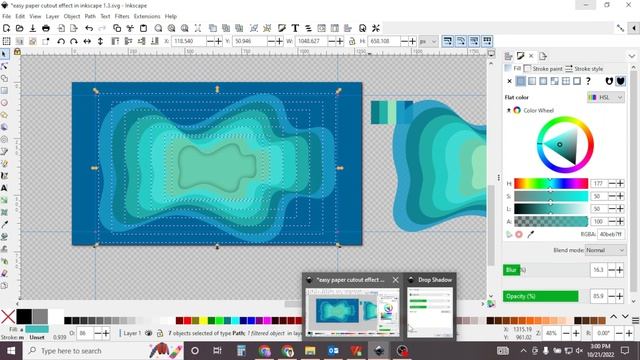Rotate selection 90° clockwise
Viewport: 640px width, 360px height.
74,41
